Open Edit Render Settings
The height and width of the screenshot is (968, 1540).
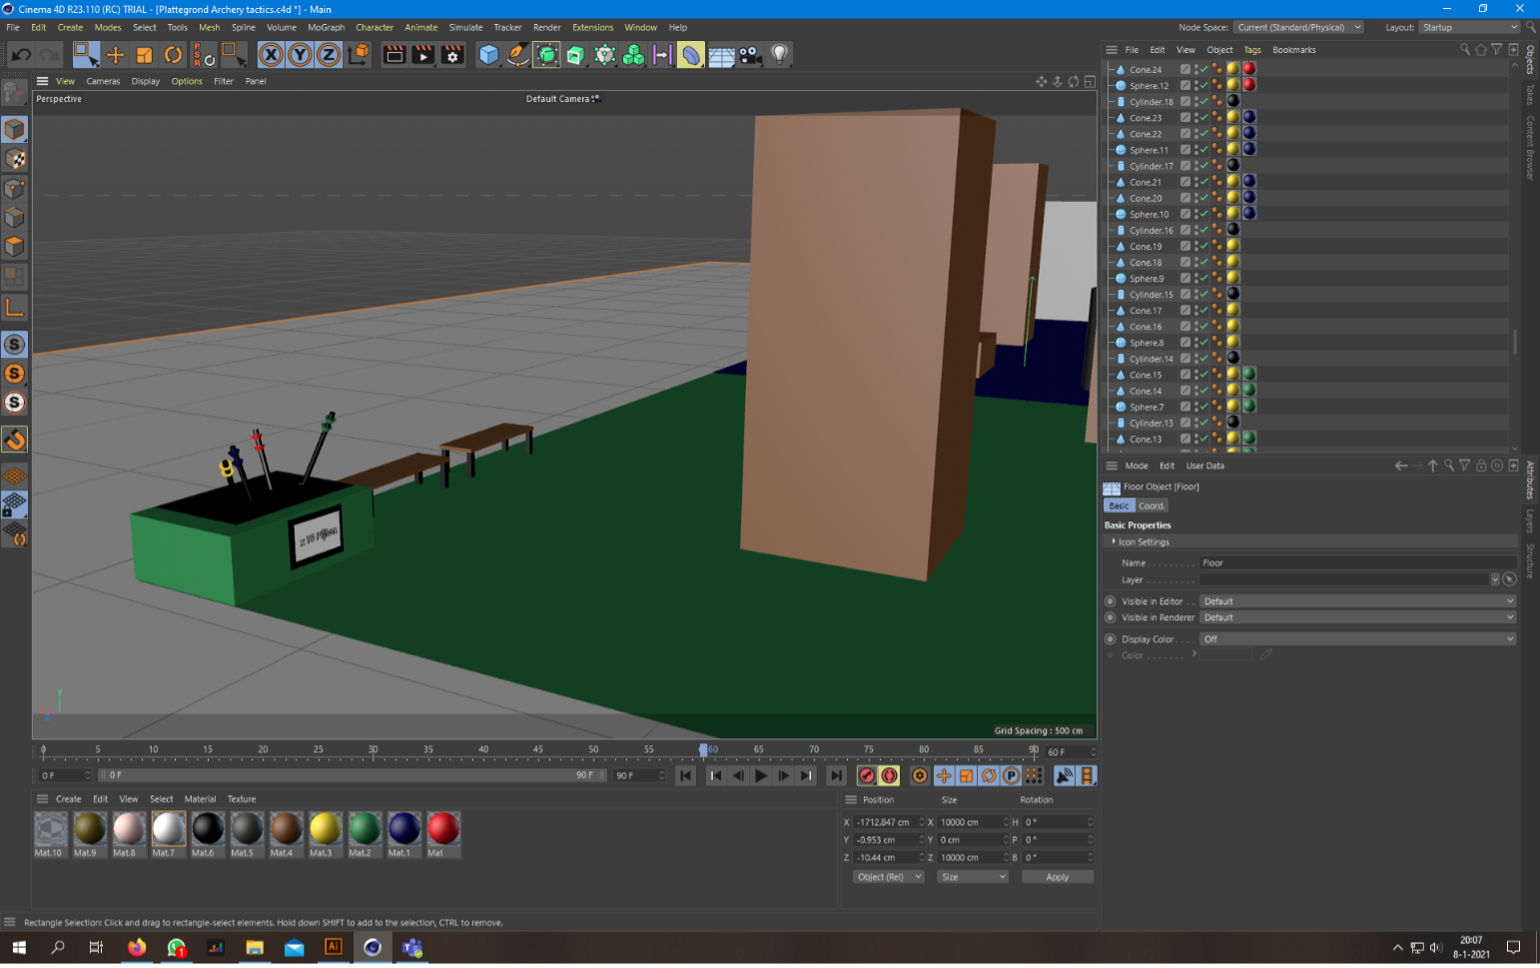(452, 55)
